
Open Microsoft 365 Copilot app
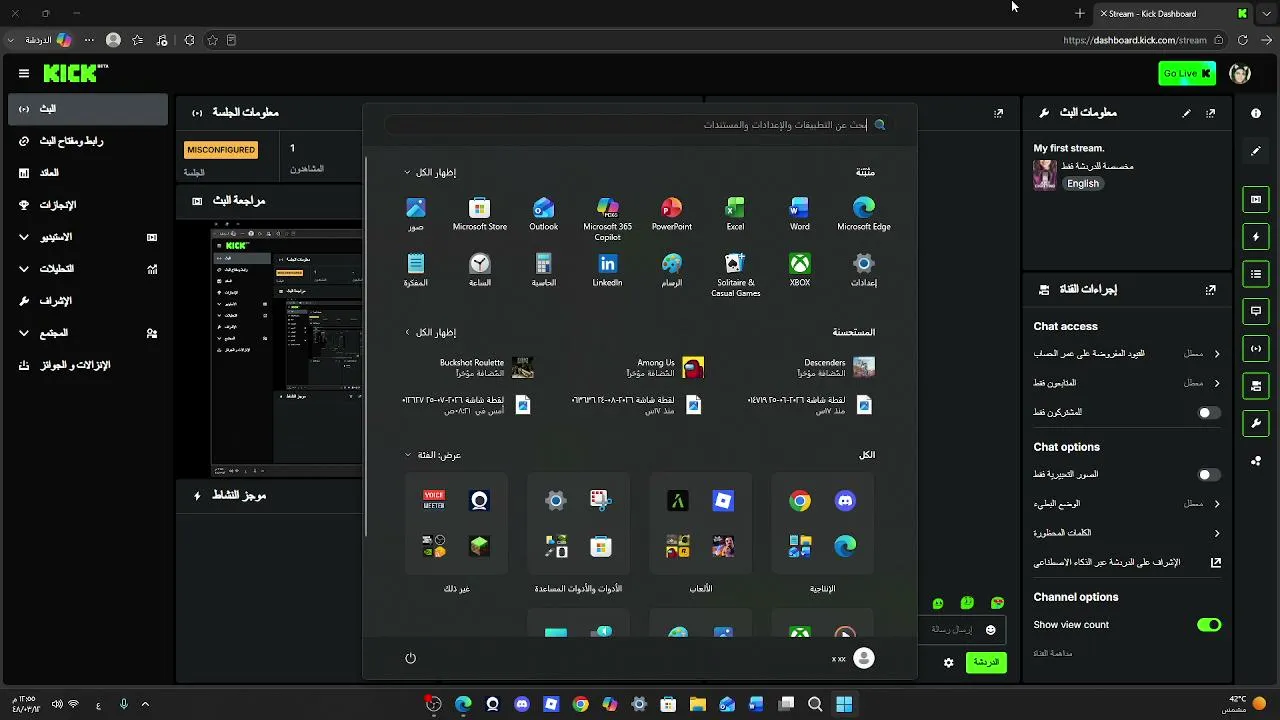(x=608, y=219)
